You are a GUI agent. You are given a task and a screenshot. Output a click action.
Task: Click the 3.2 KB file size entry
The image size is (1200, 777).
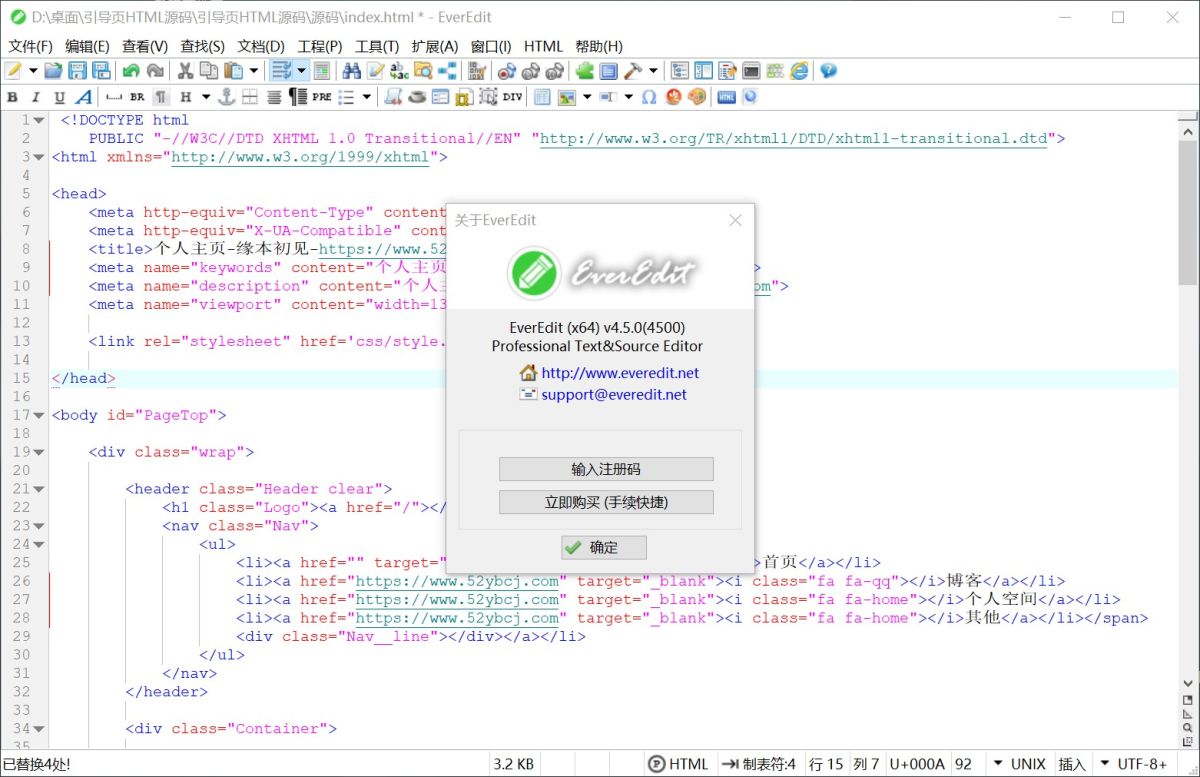pyautogui.click(x=513, y=764)
